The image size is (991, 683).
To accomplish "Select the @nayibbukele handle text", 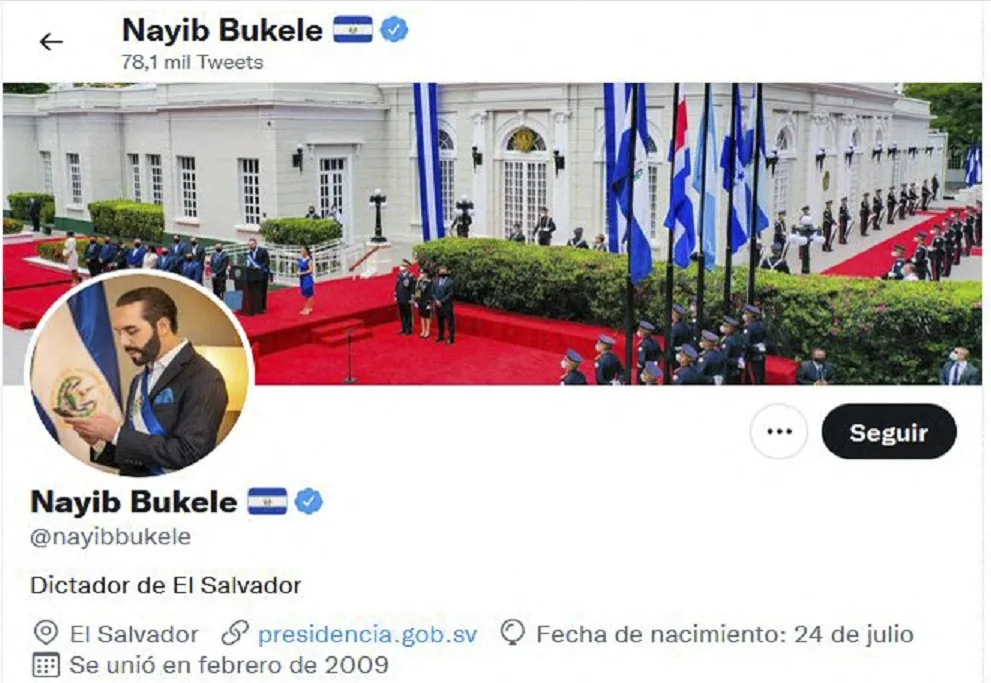I will pyautogui.click(x=111, y=536).
